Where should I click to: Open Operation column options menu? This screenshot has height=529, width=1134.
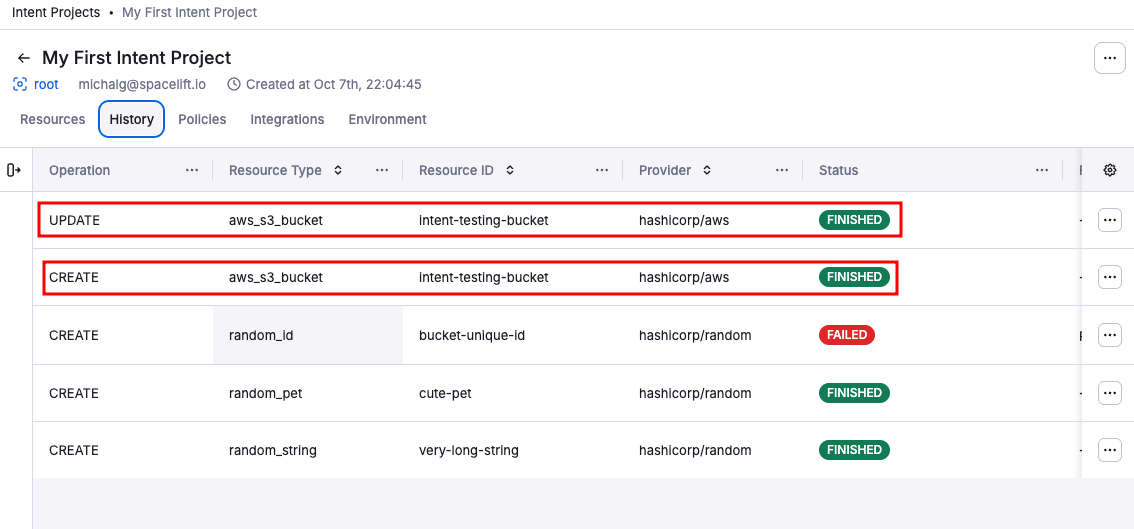[x=192, y=170]
